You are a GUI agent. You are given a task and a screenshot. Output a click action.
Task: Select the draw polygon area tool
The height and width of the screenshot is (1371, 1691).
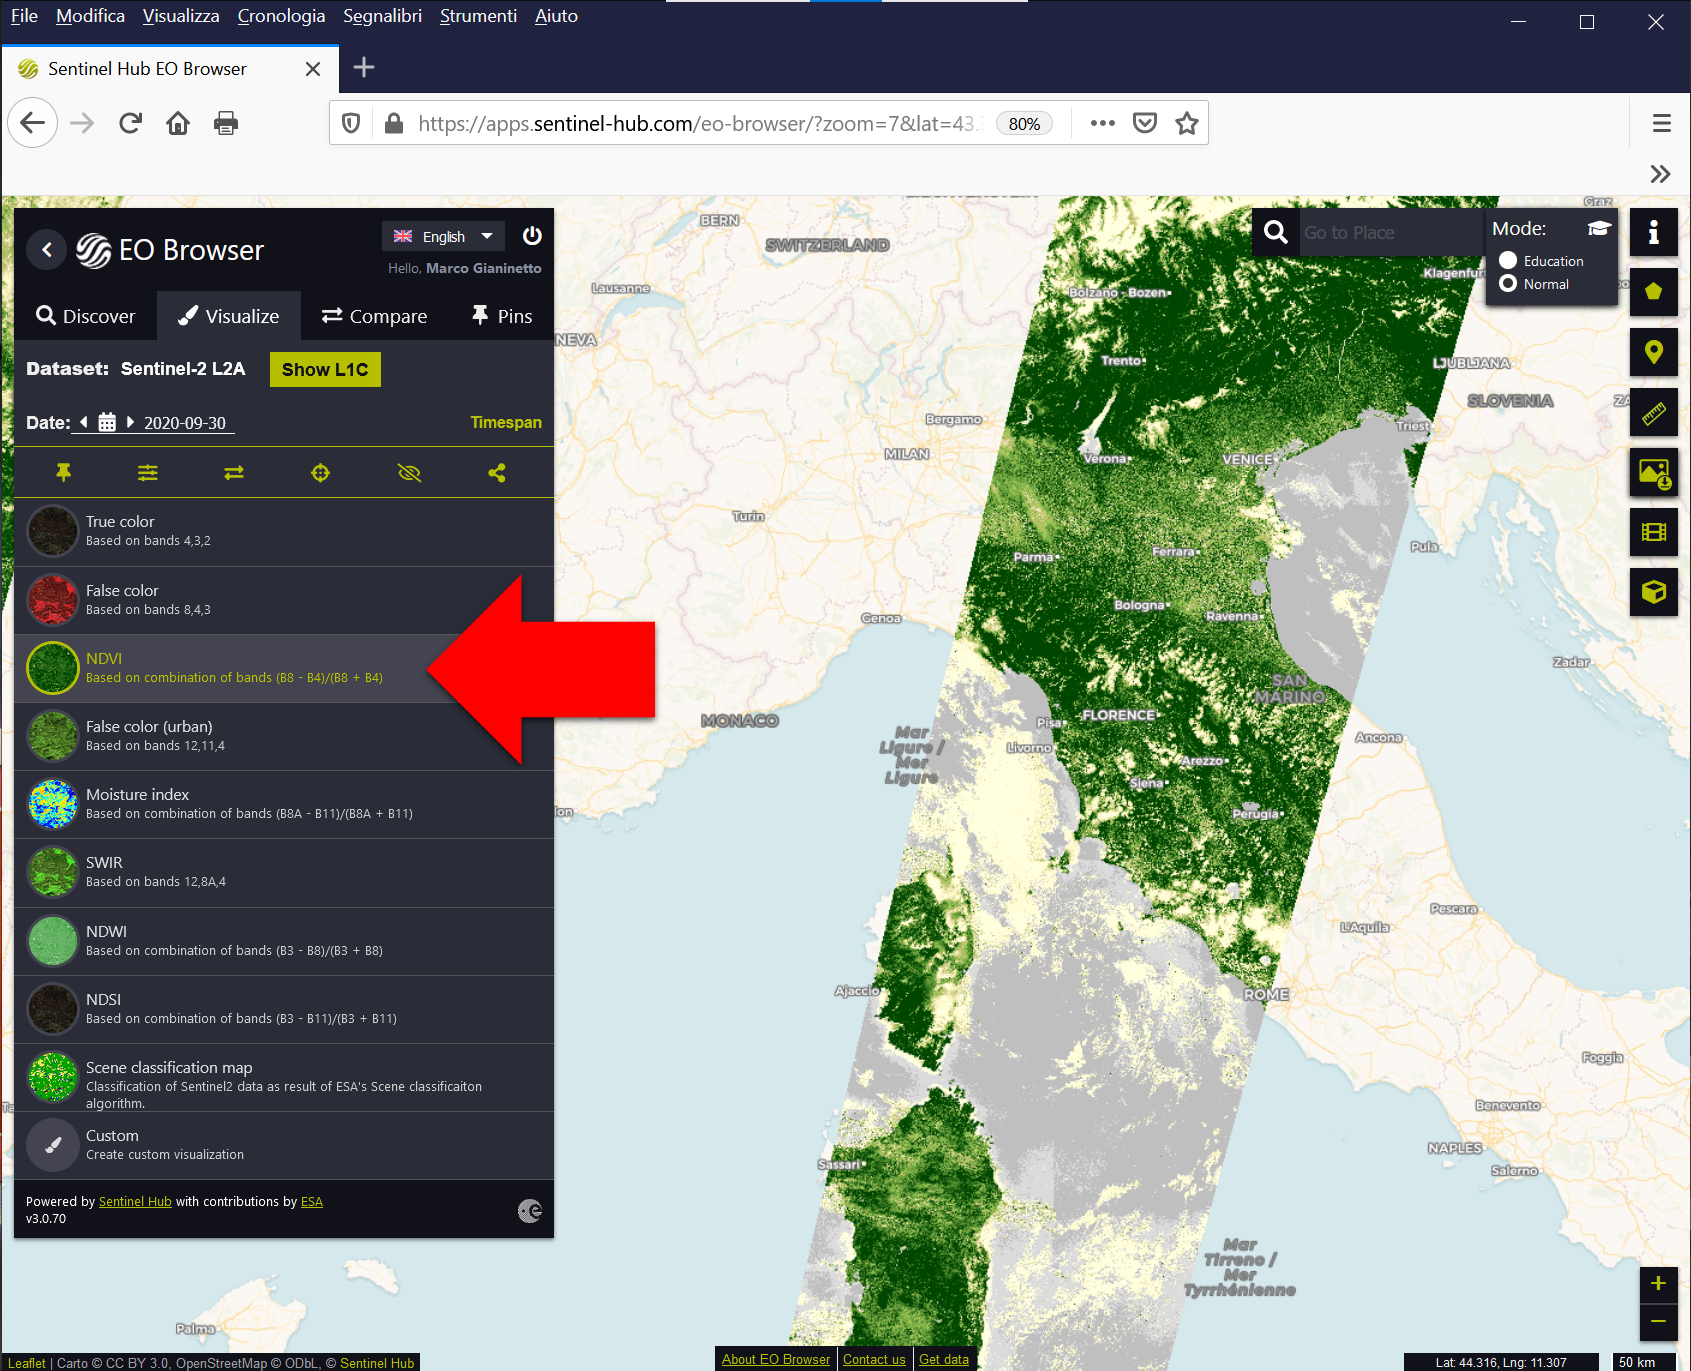click(1654, 292)
